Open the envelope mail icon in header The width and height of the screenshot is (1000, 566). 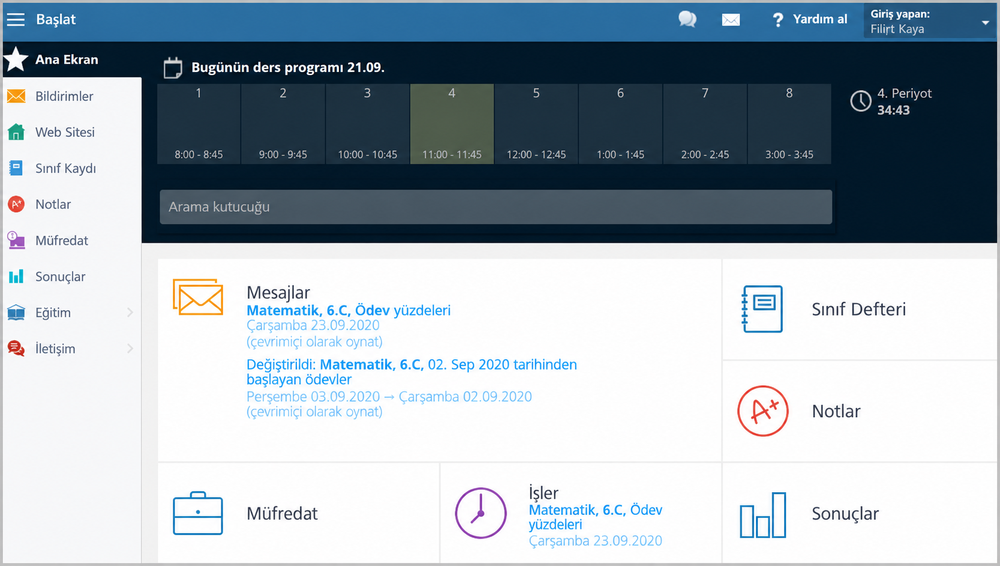coord(731,20)
